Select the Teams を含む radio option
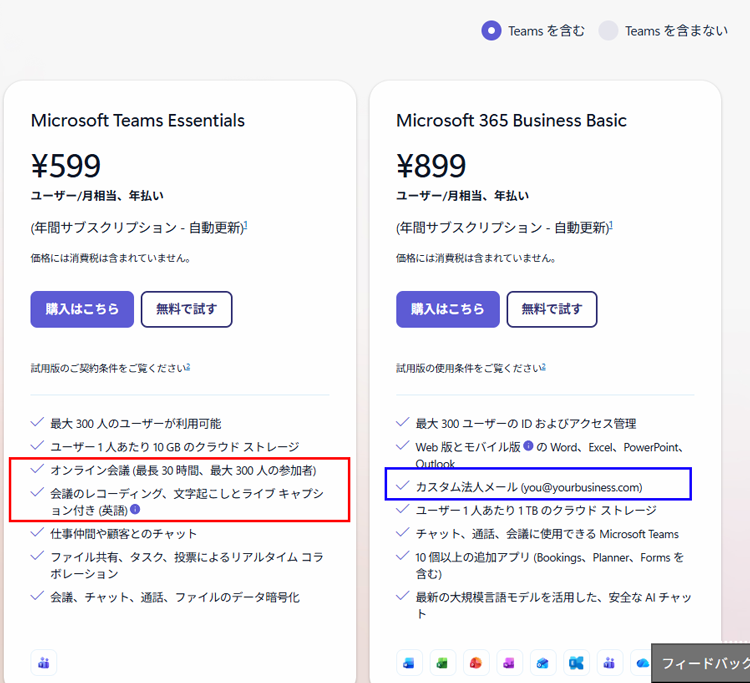The height and width of the screenshot is (683, 750). tap(491, 31)
